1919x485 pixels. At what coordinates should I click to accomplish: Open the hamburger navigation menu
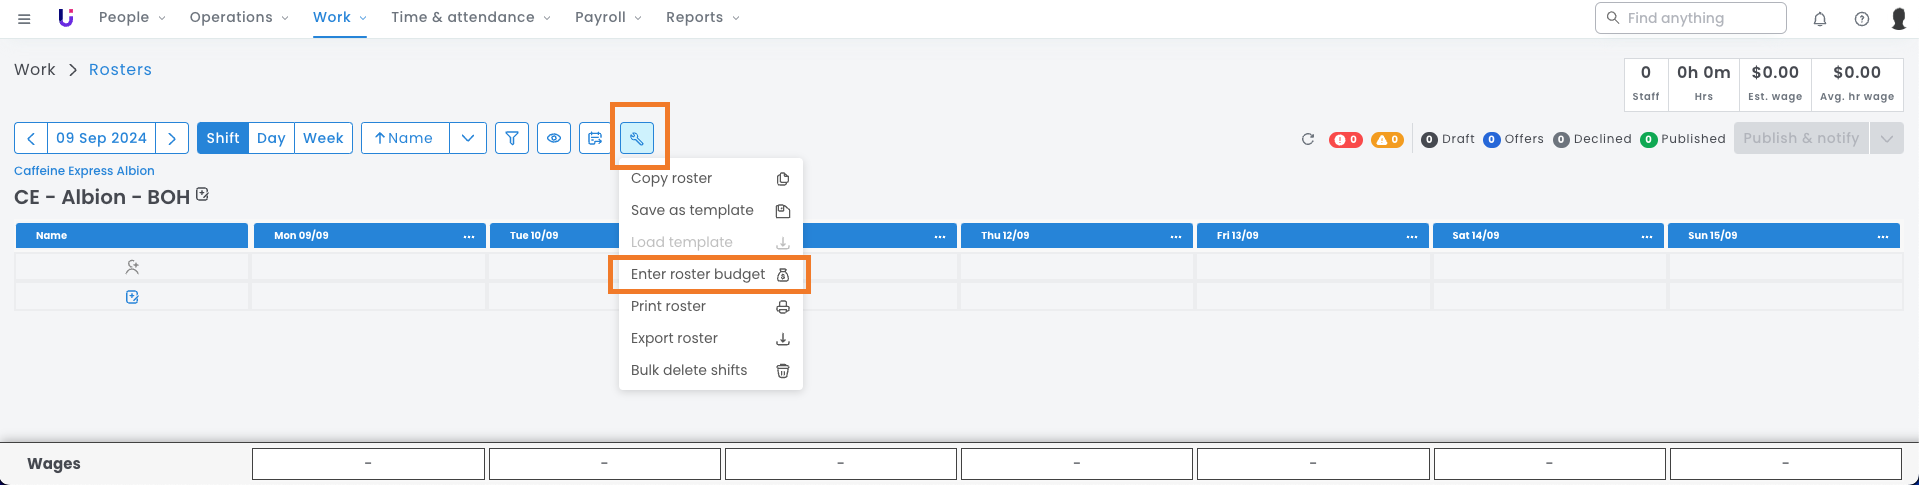tap(24, 18)
